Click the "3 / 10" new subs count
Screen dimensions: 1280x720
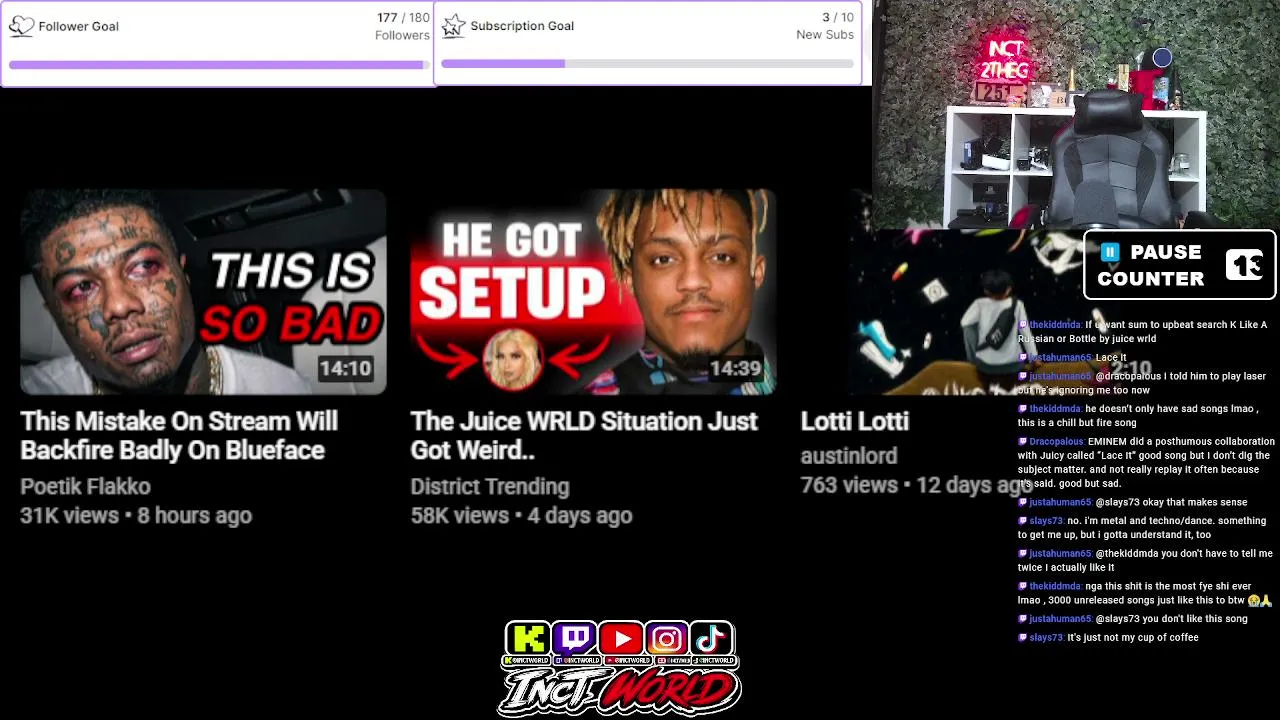point(838,17)
